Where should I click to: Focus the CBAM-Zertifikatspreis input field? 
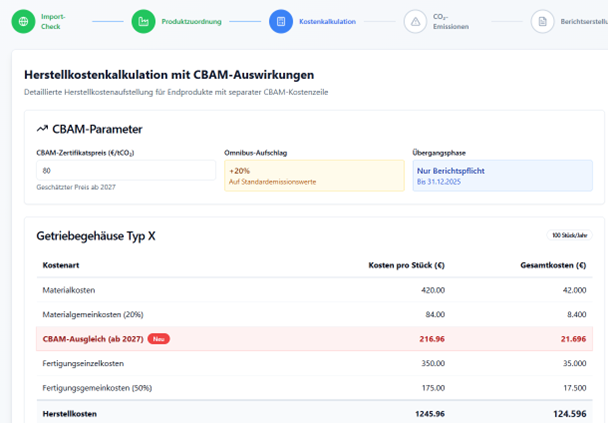(x=125, y=171)
